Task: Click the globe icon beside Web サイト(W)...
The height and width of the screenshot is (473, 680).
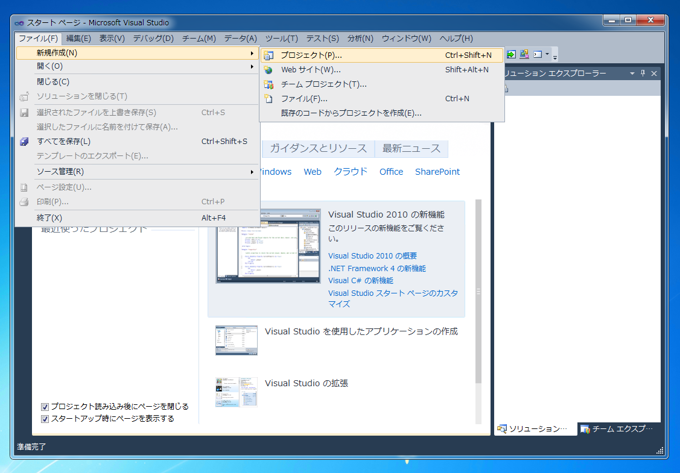Action: [x=269, y=70]
